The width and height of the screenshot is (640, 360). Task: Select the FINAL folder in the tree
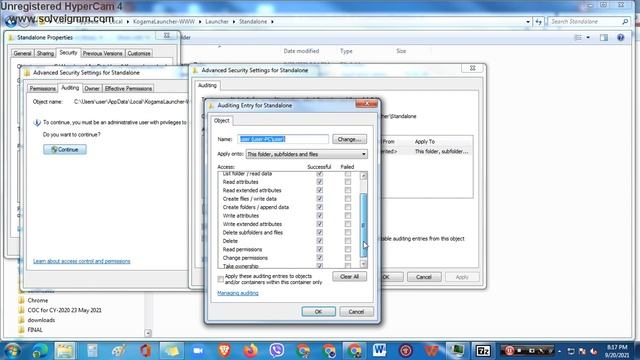pos(35,330)
